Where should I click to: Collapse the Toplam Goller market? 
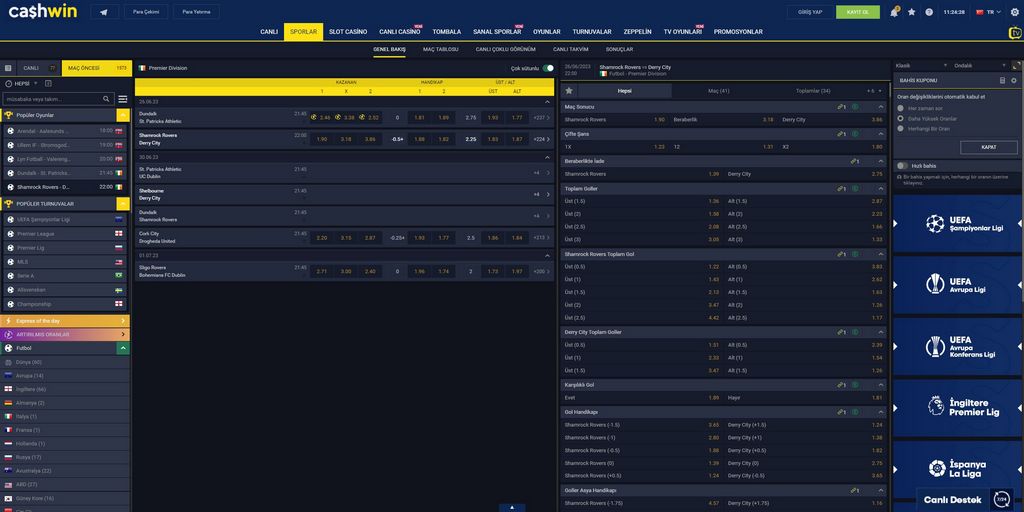point(880,189)
